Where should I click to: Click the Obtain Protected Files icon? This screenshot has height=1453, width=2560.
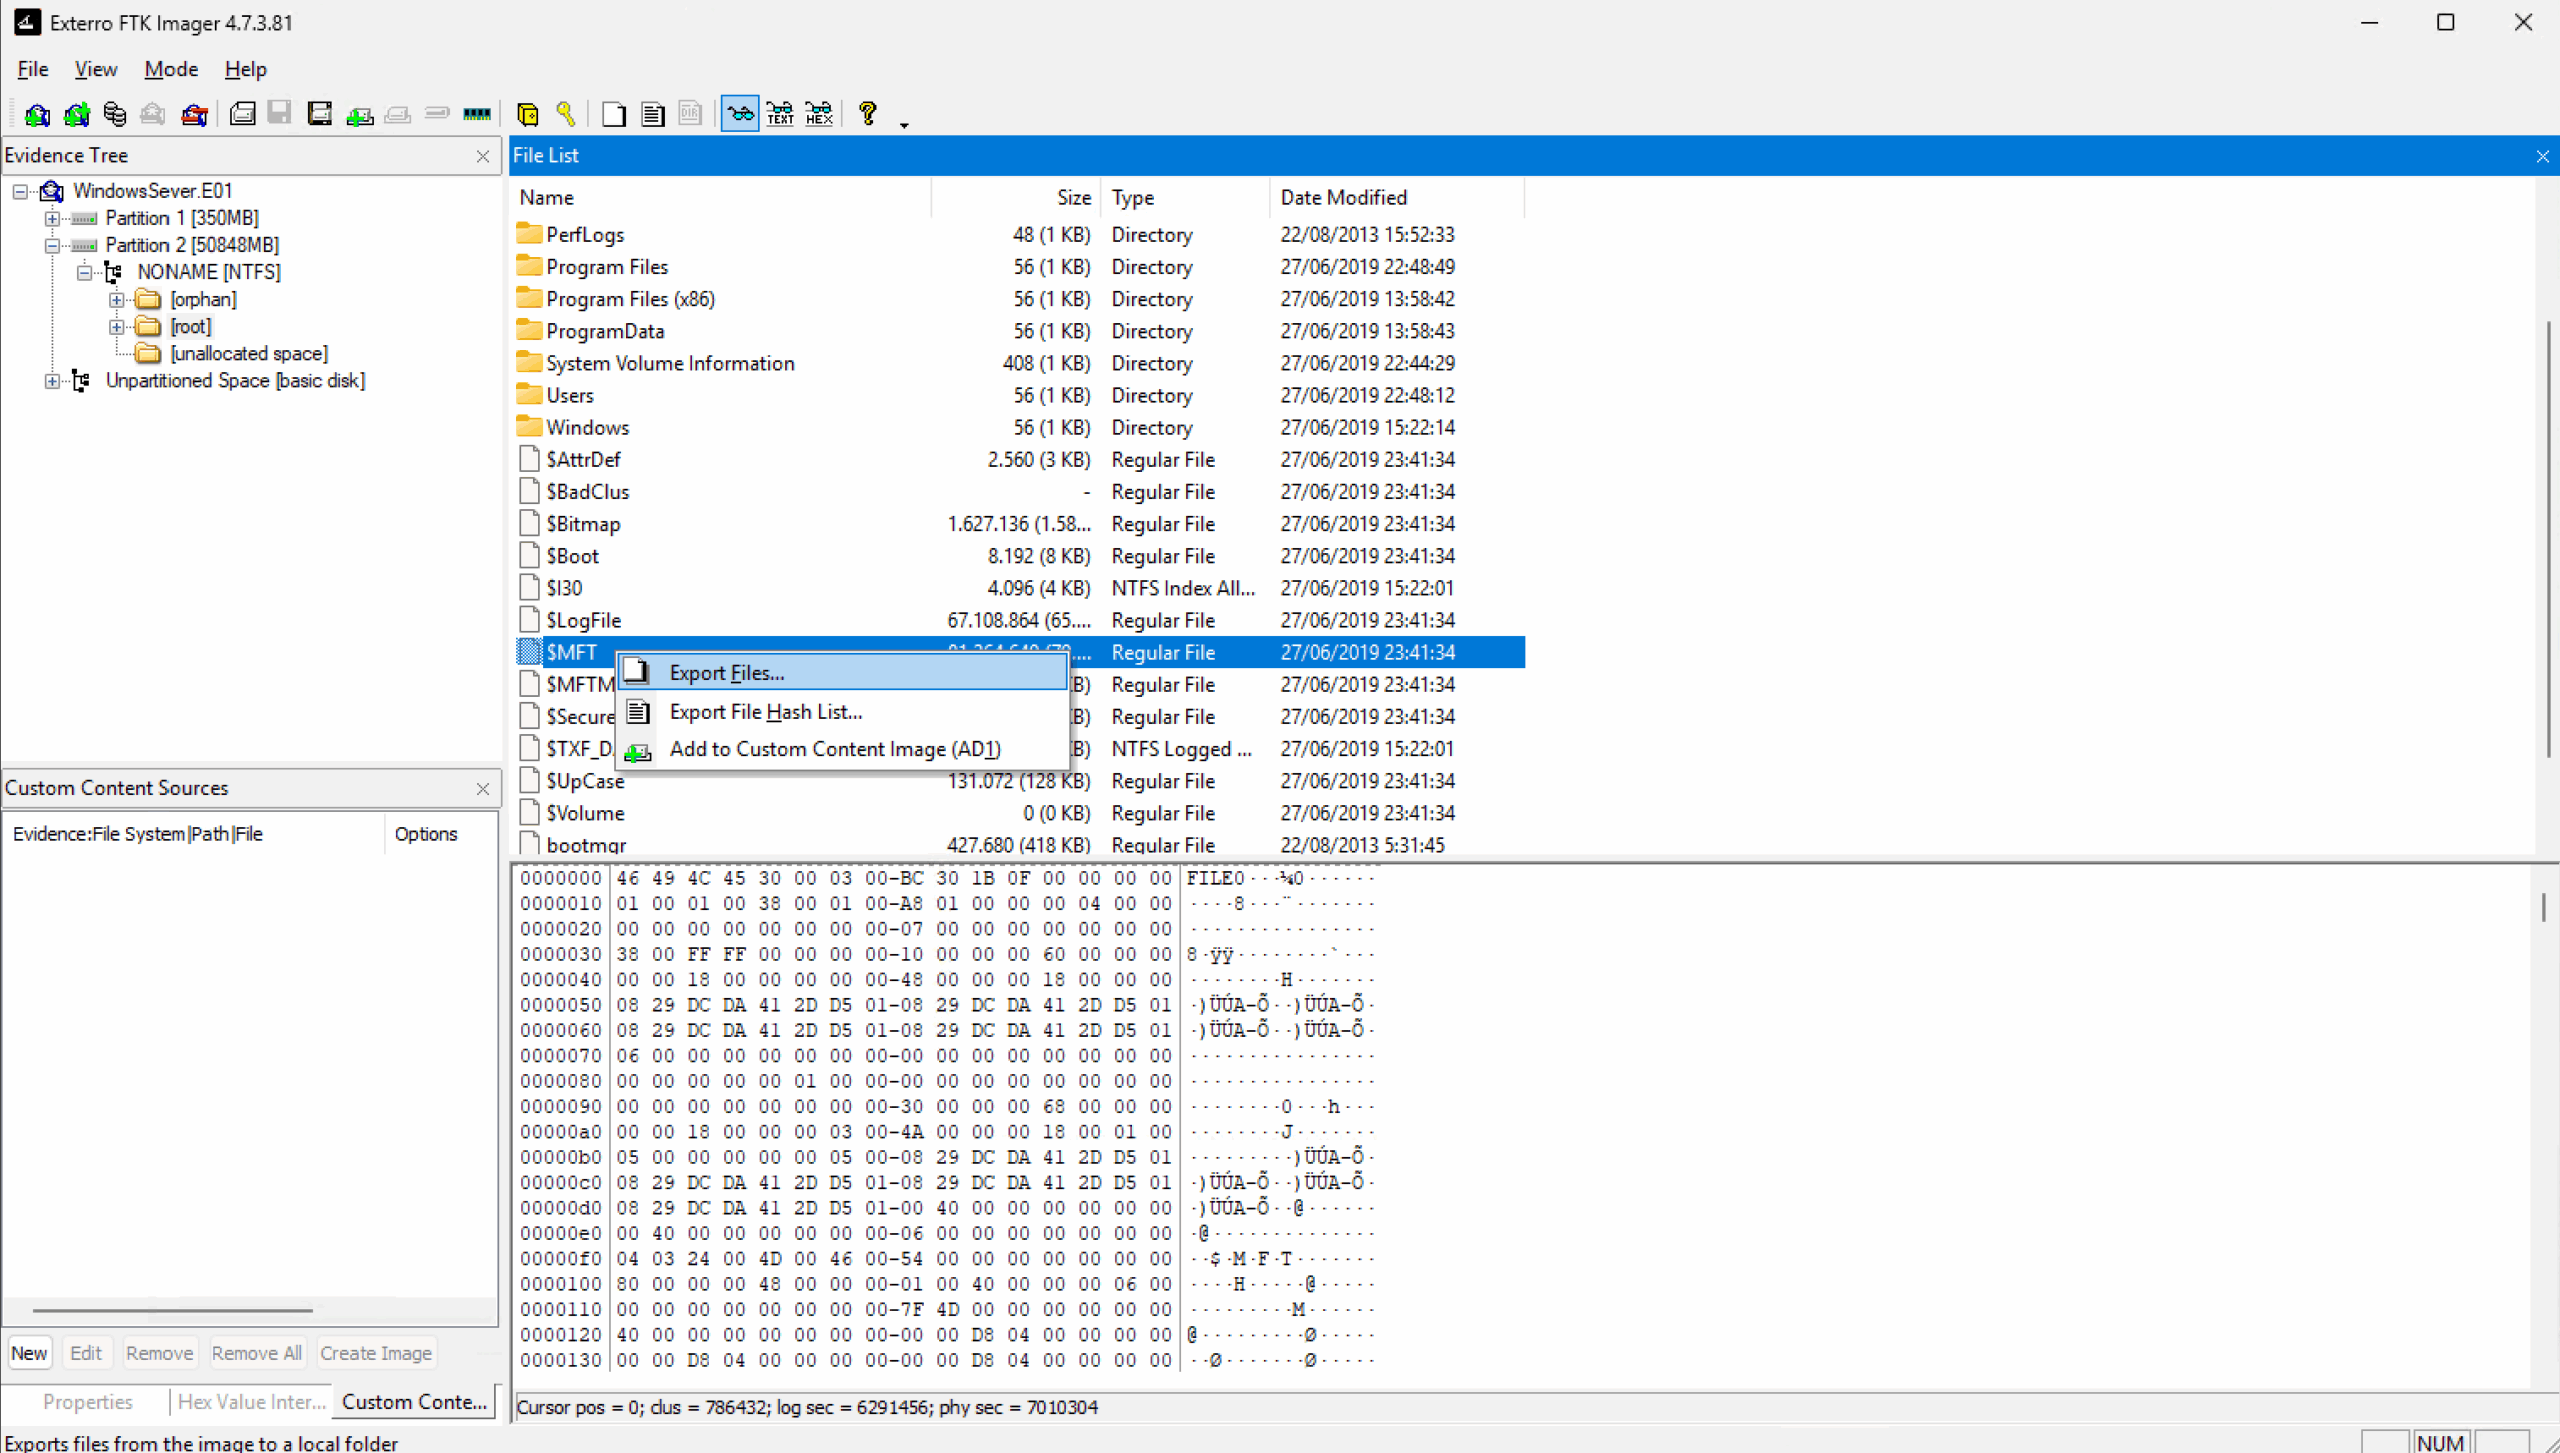pyautogui.click(x=527, y=114)
